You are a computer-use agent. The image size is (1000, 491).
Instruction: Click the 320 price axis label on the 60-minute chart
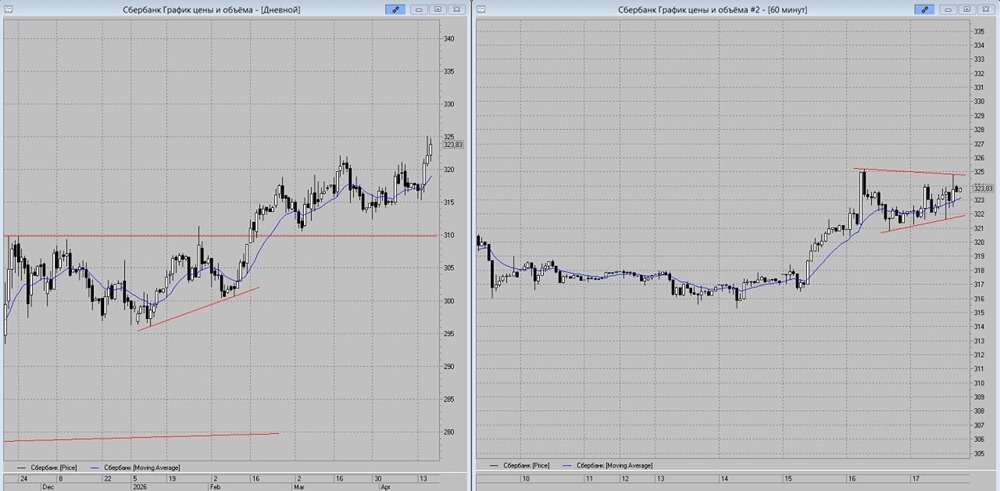[x=978, y=242]
